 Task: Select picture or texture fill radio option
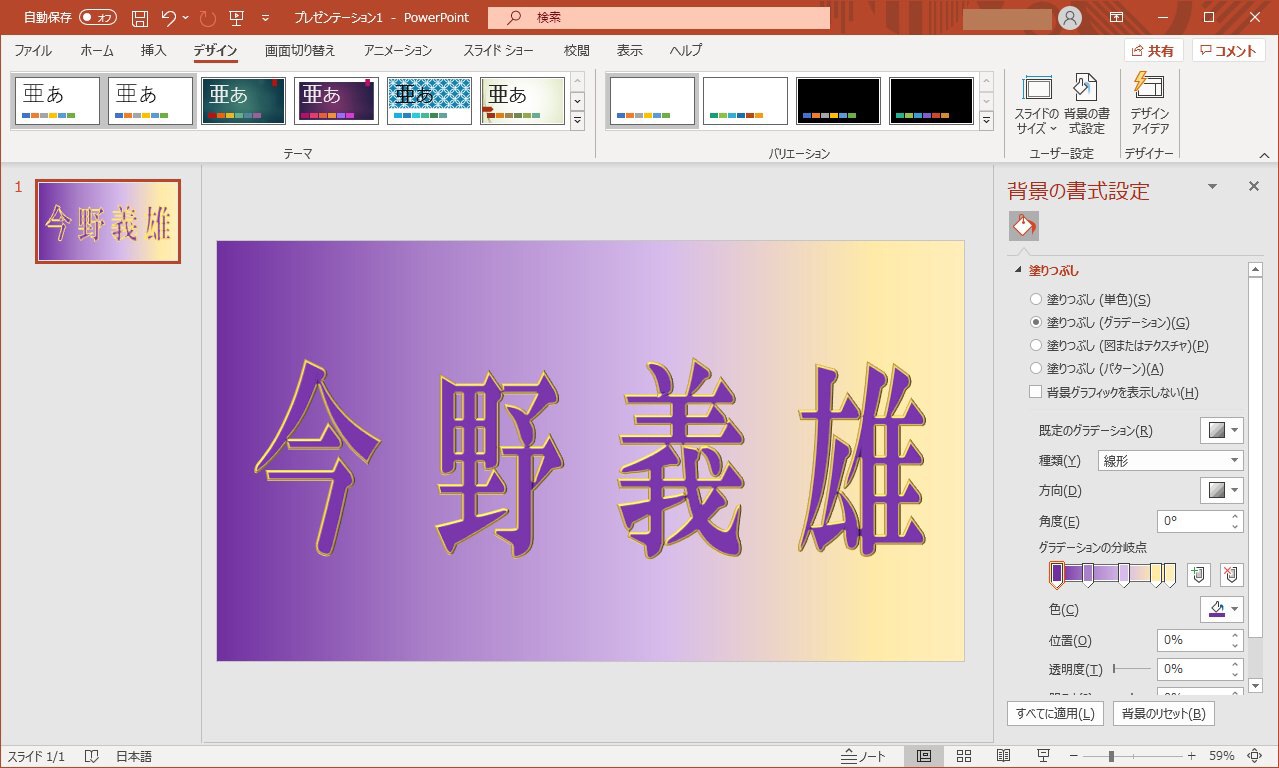pos(1036,345)
